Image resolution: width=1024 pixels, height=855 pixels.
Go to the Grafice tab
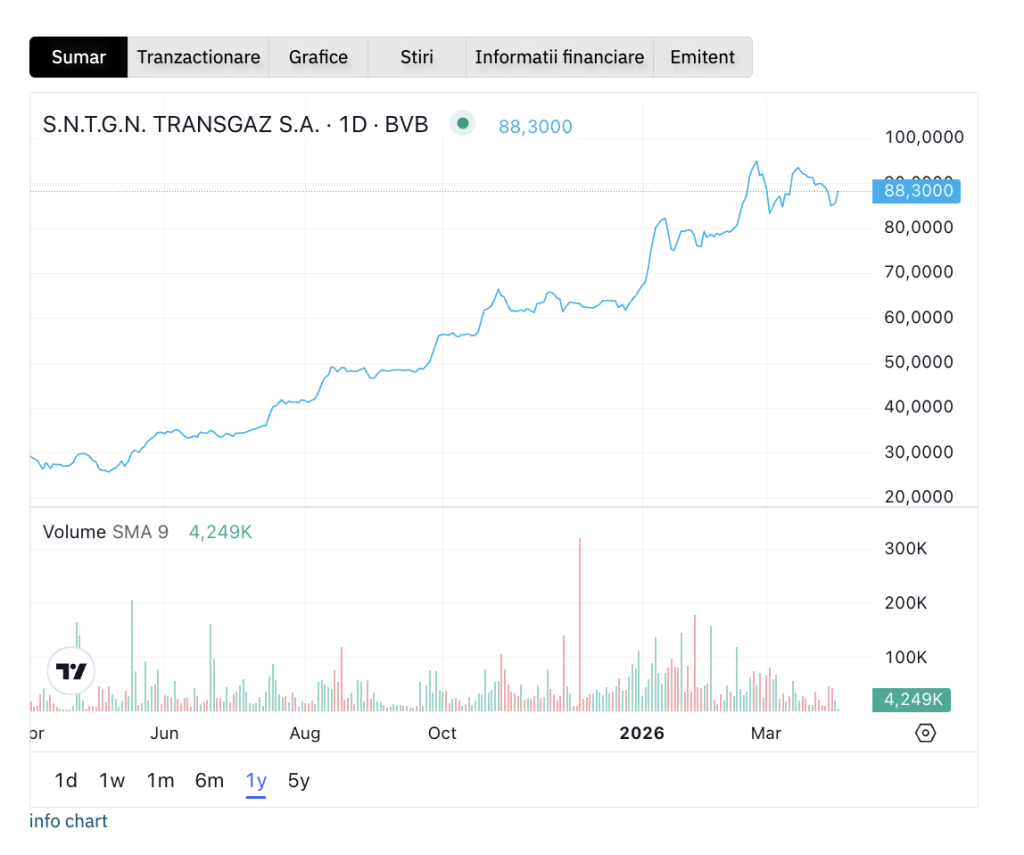pos(318,57)
